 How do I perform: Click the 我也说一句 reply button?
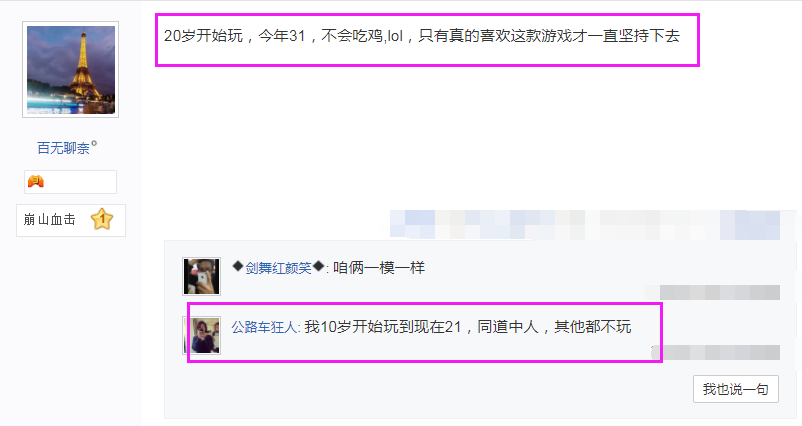736,389
